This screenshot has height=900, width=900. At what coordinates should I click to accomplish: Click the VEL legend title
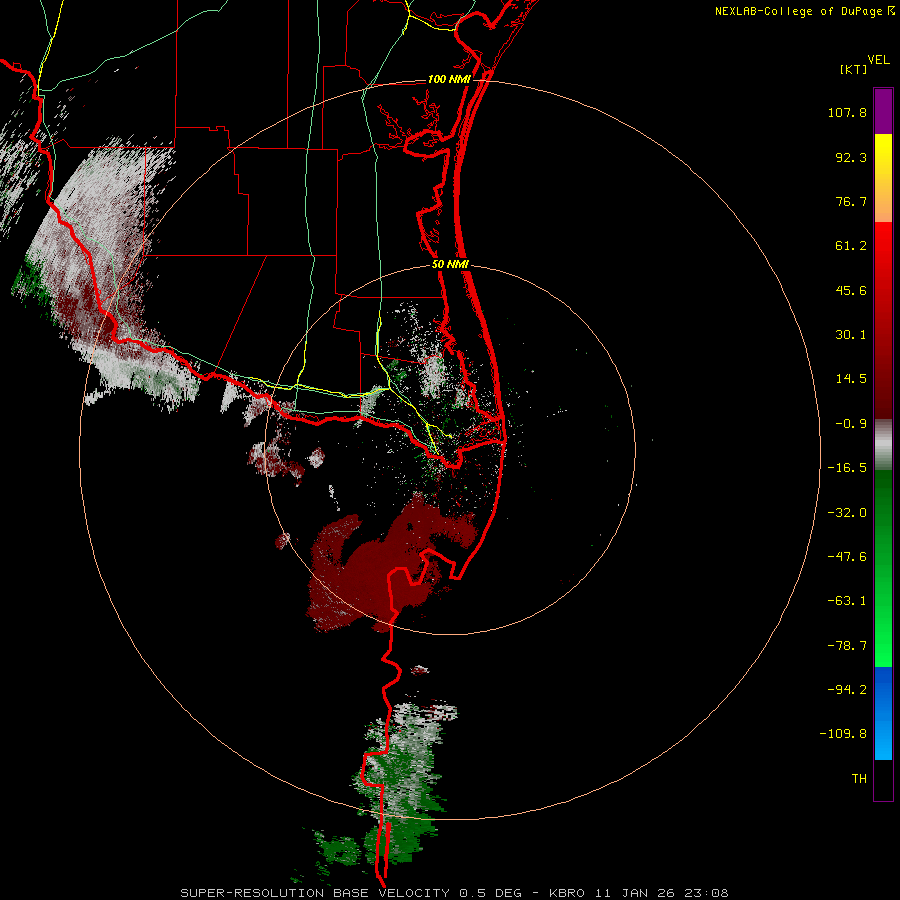(x=878, y=60)
